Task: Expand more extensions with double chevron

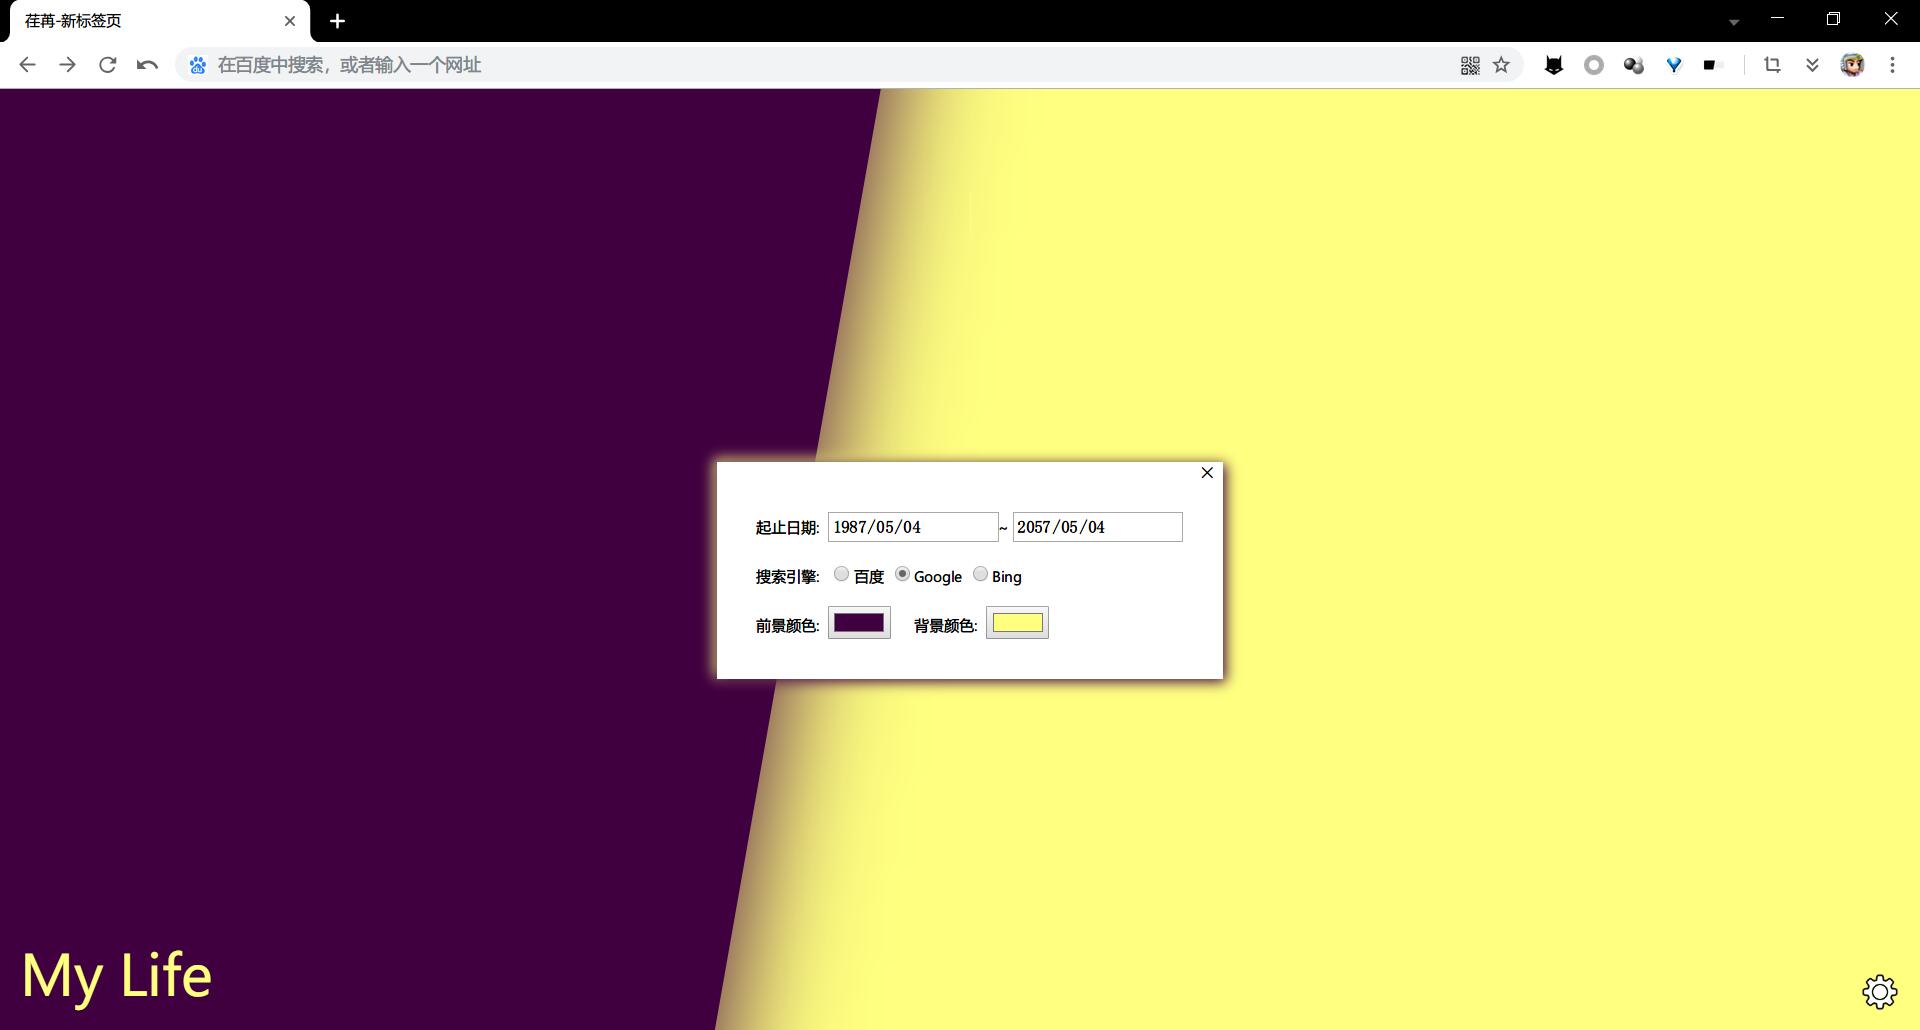Action: coord(1812,65)
